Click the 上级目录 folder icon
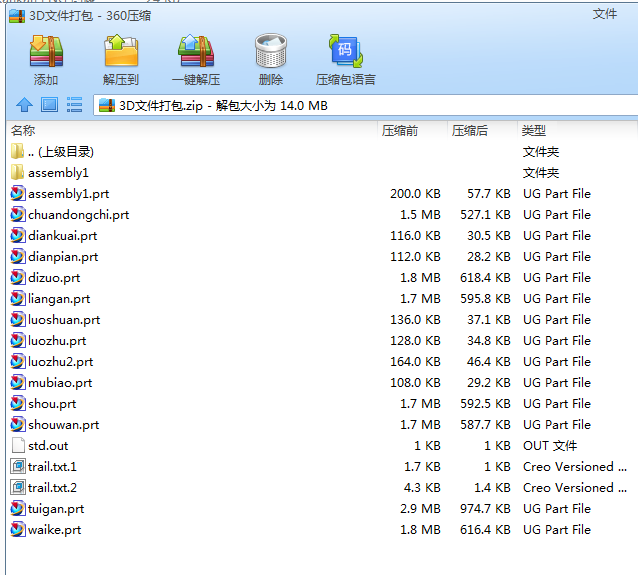The width and height of the screenshot is (638, 575). point(17,151)
